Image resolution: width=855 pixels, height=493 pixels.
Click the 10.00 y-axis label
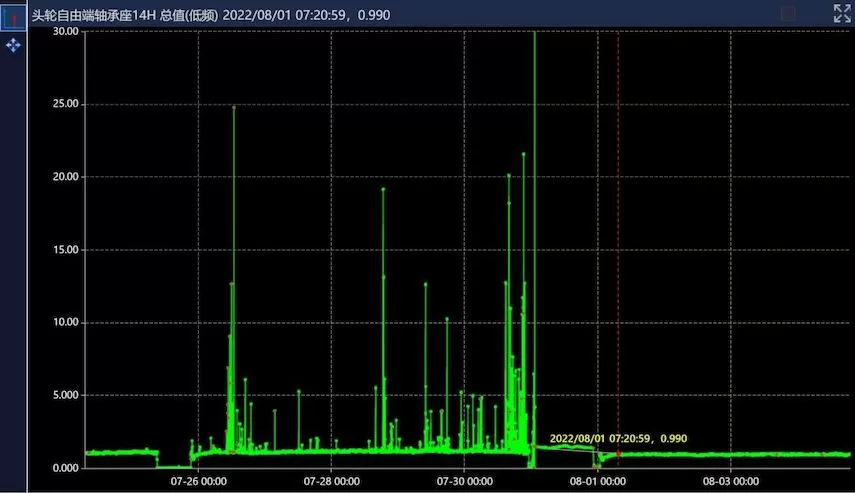click(66, 322)
